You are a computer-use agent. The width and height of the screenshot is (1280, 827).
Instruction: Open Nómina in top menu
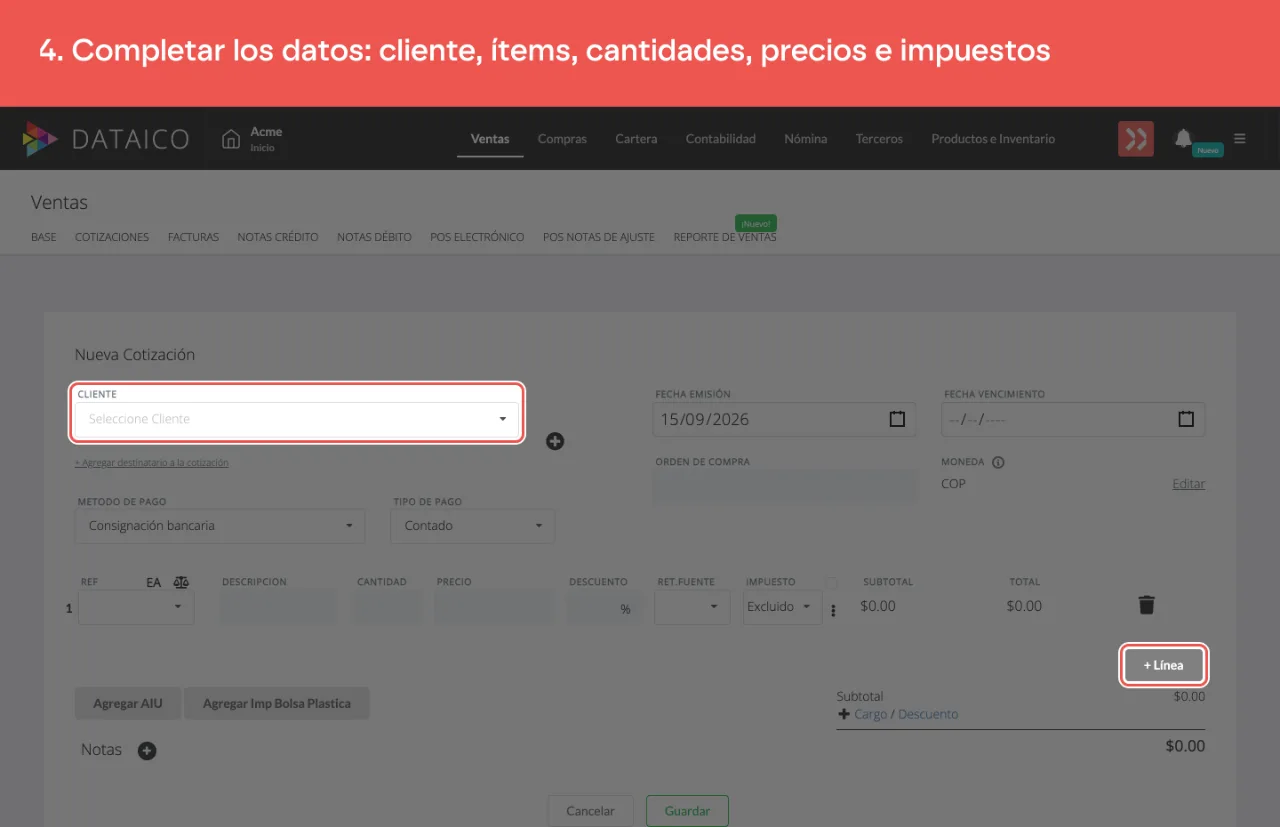click(x=806, y=139)
